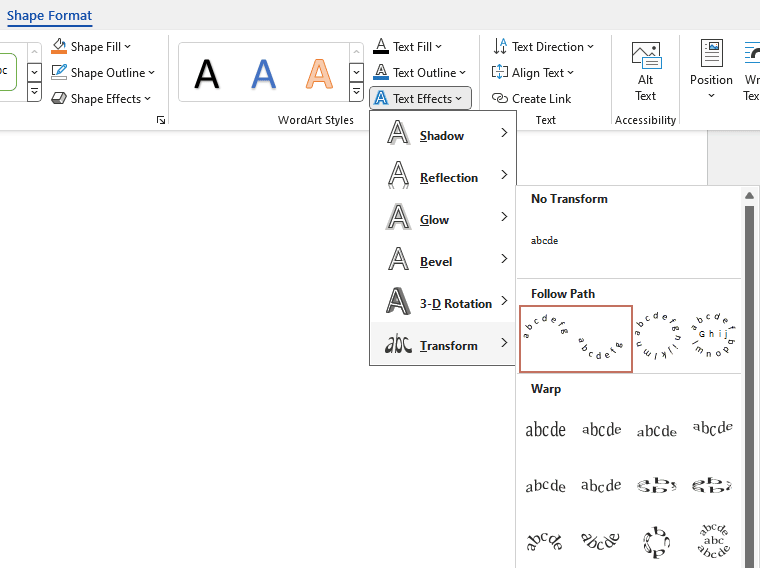Open the Shadow submenu

443,135
